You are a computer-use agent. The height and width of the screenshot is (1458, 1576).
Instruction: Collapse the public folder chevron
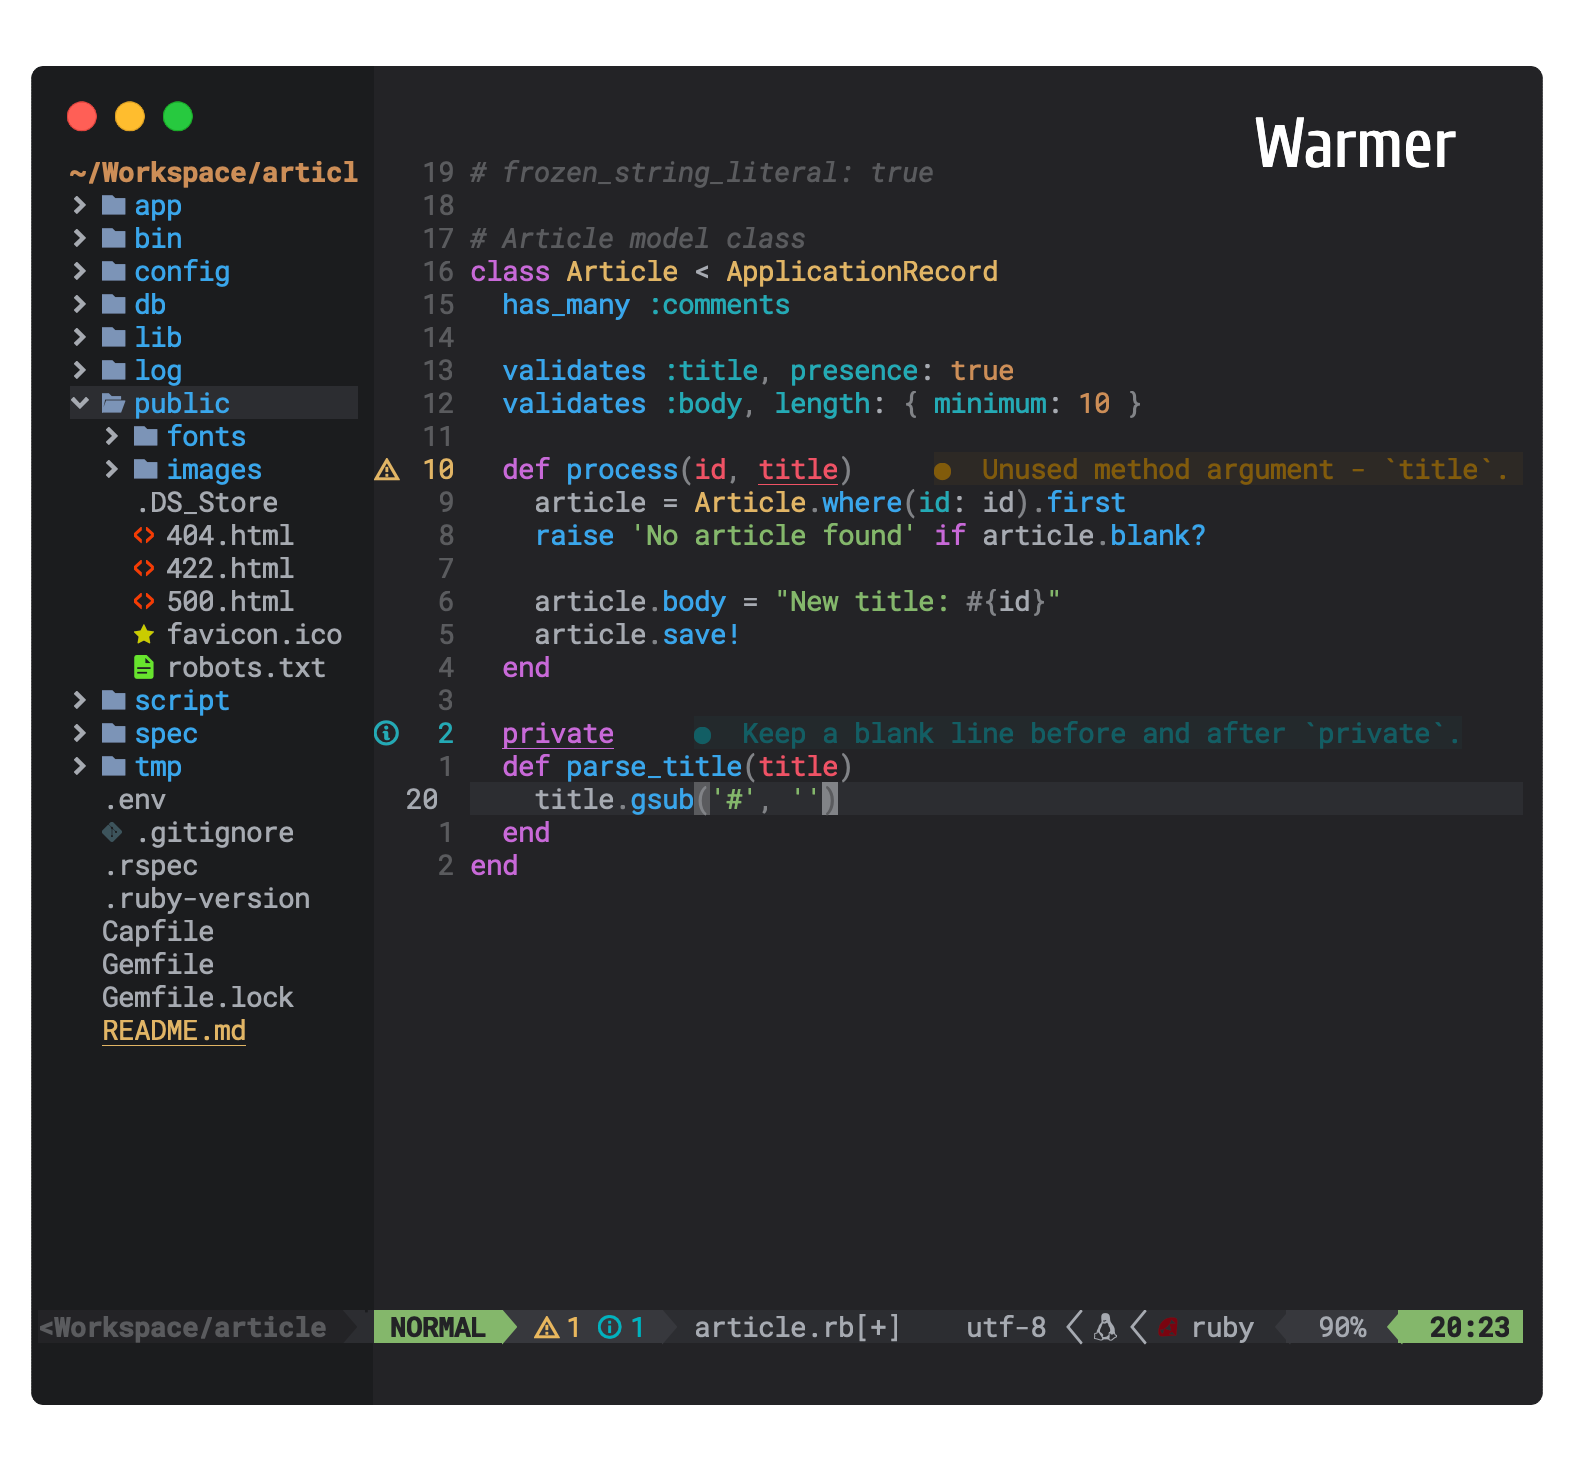80,403
